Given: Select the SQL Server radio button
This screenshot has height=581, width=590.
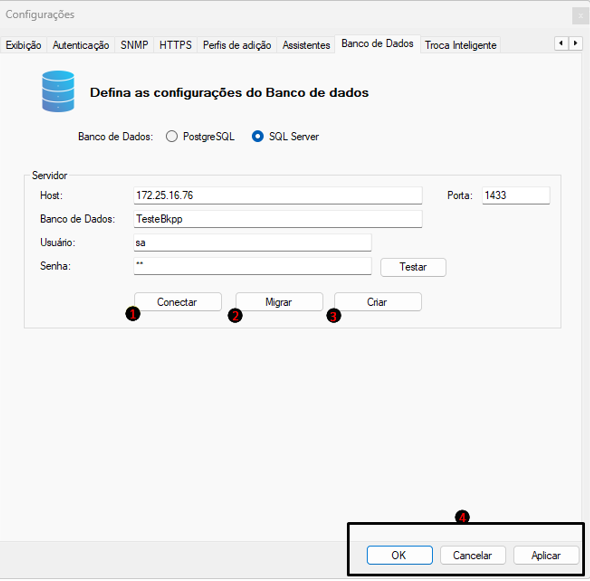Looking at the screenshot, I should tap(258, 136).
